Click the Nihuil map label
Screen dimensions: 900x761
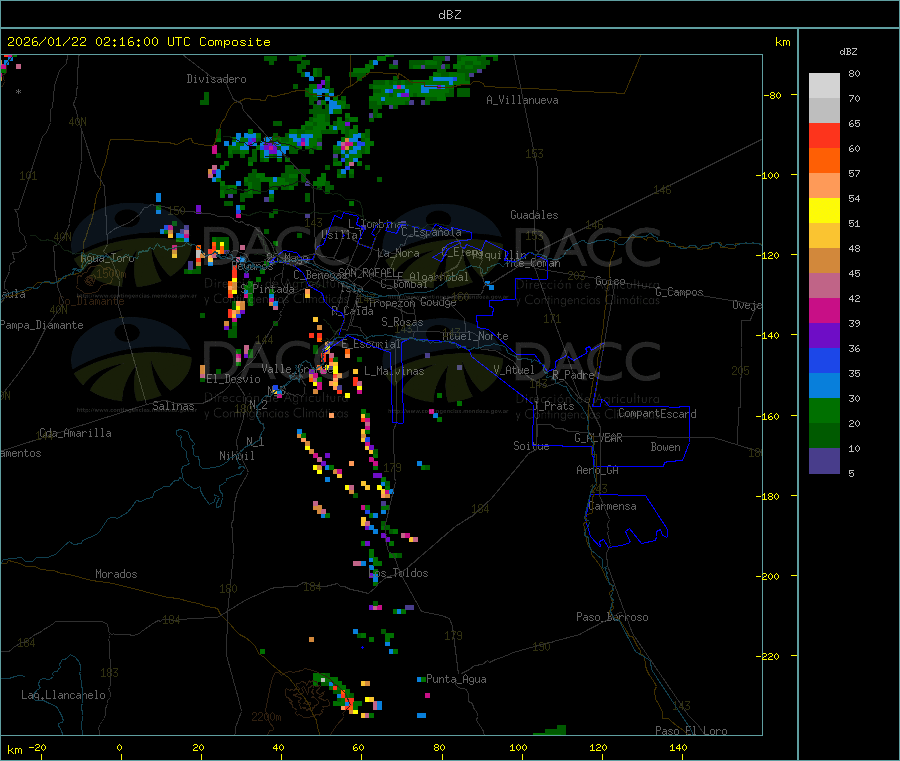click(x=237, y=456)
